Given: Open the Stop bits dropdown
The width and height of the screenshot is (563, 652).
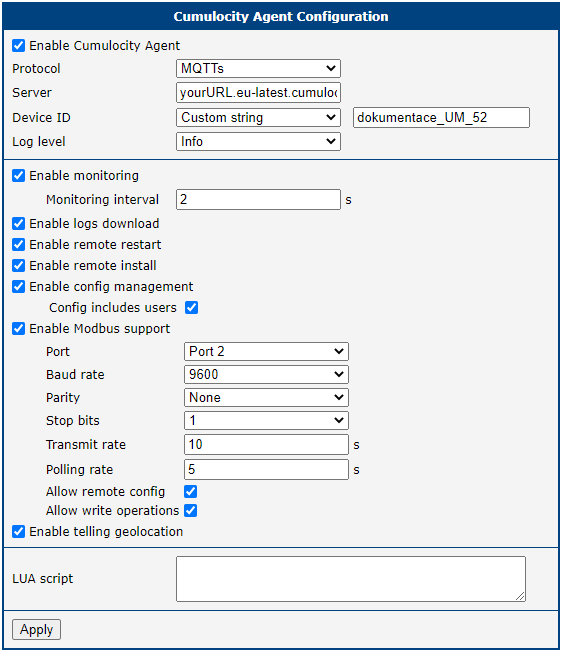Looking at the screenshot, I should click(x=266, y=420).
